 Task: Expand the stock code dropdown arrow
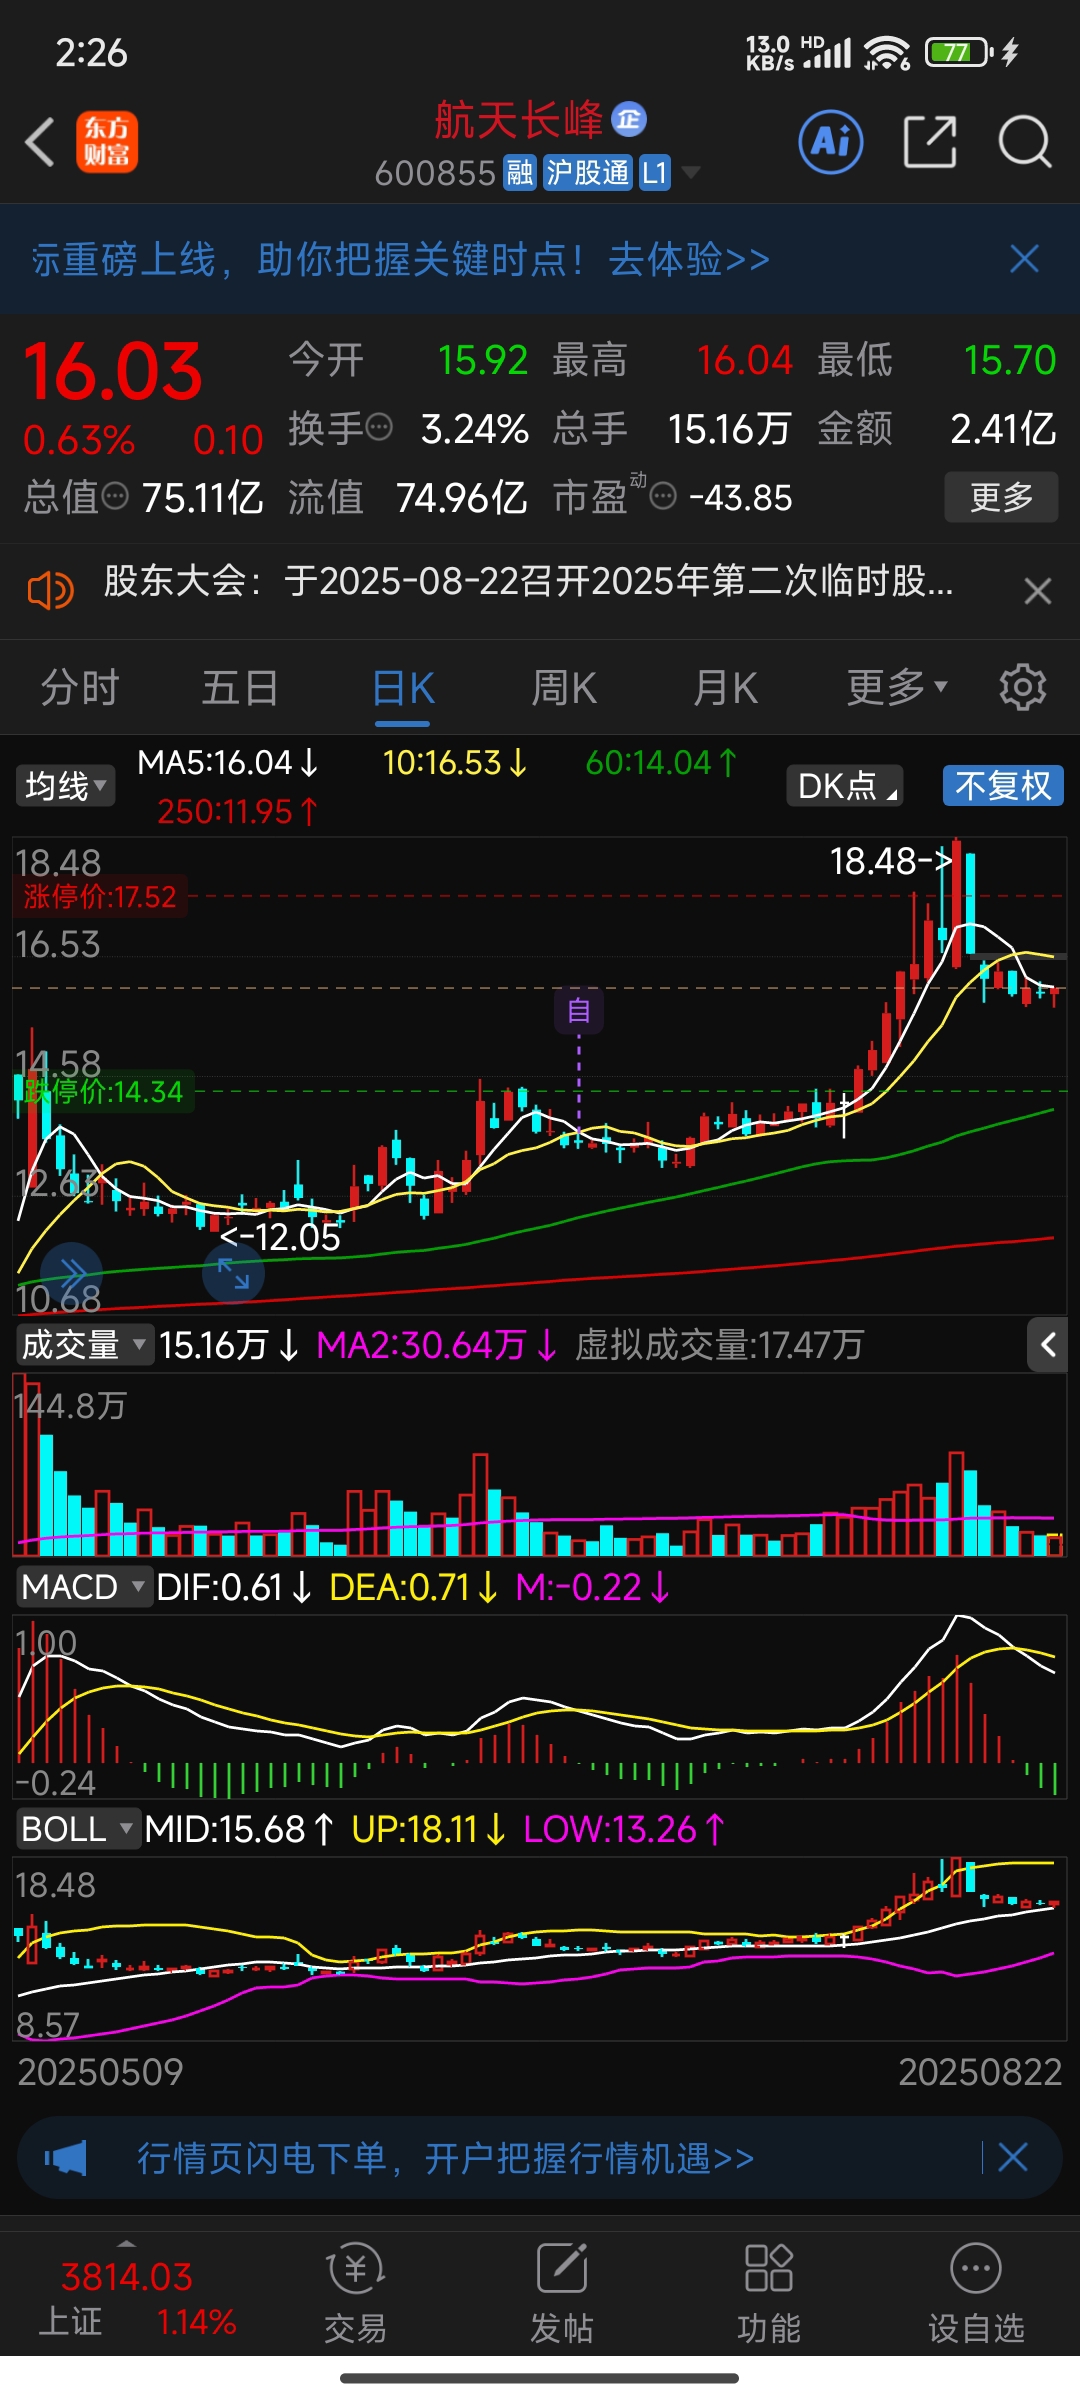690,173
